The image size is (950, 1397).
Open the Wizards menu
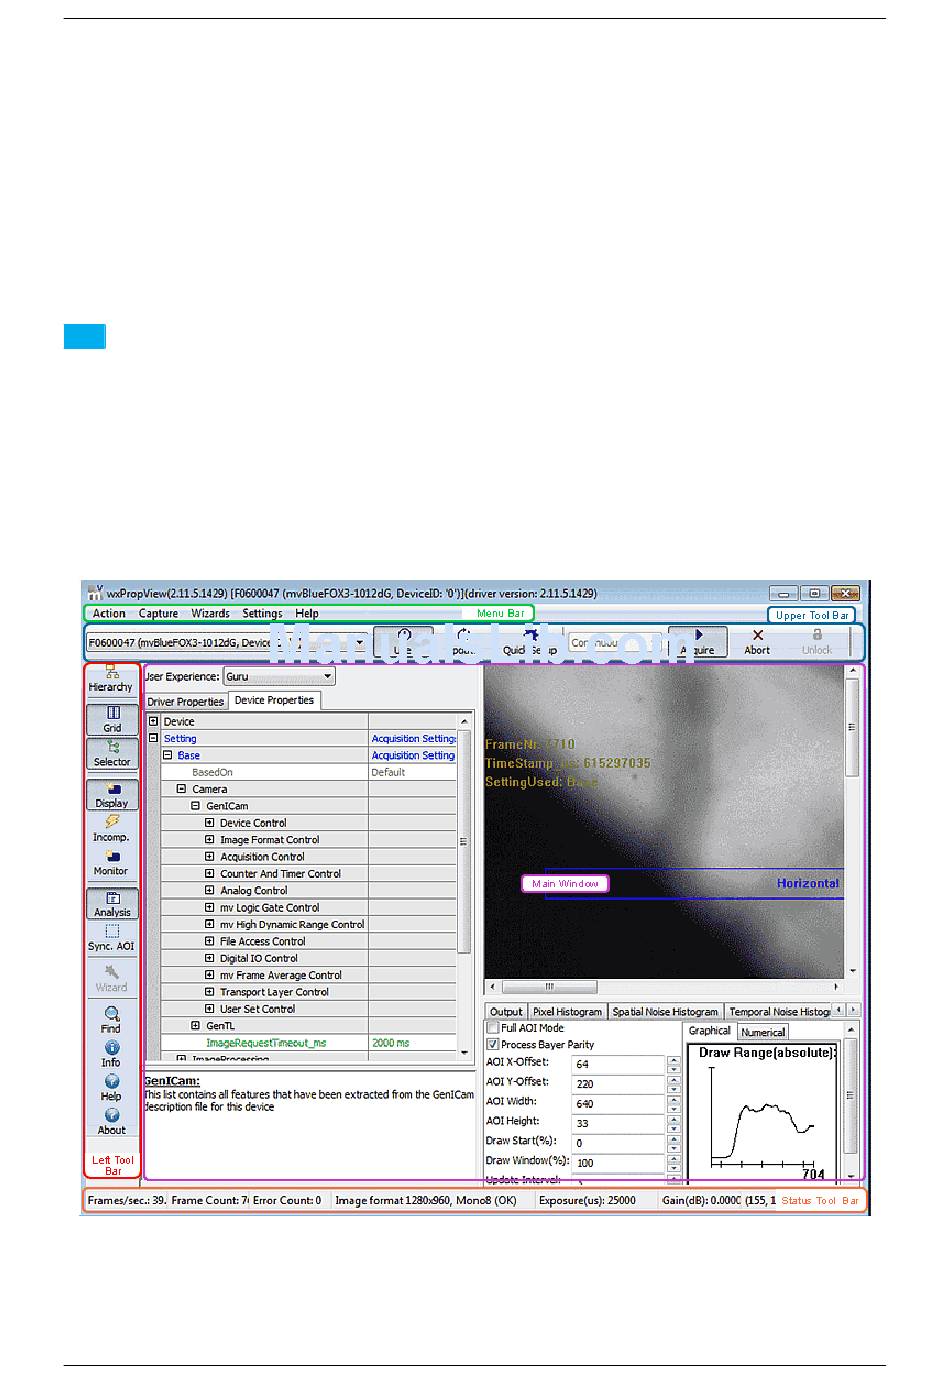tap(210, 614)
